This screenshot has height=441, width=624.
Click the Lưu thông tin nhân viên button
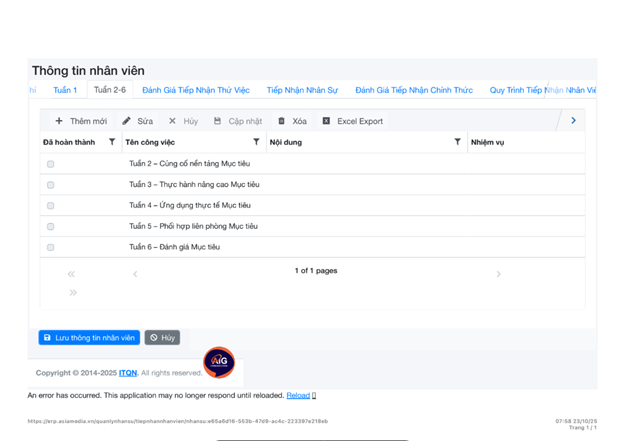[x=89, y=338]
